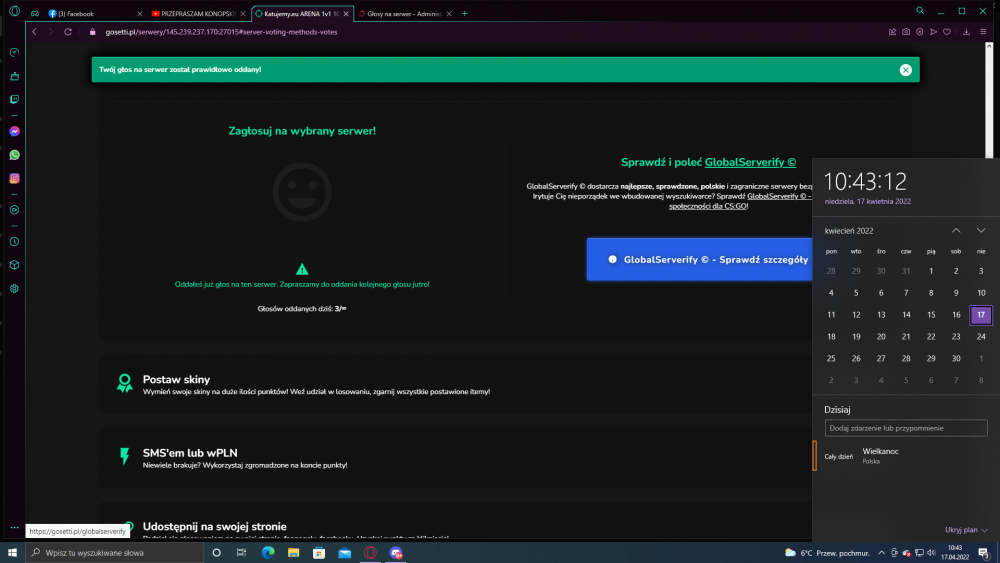1000x563 pixels.
Task: Open Udostępnij na swojej stronie section
Action: tap(214, 527)
